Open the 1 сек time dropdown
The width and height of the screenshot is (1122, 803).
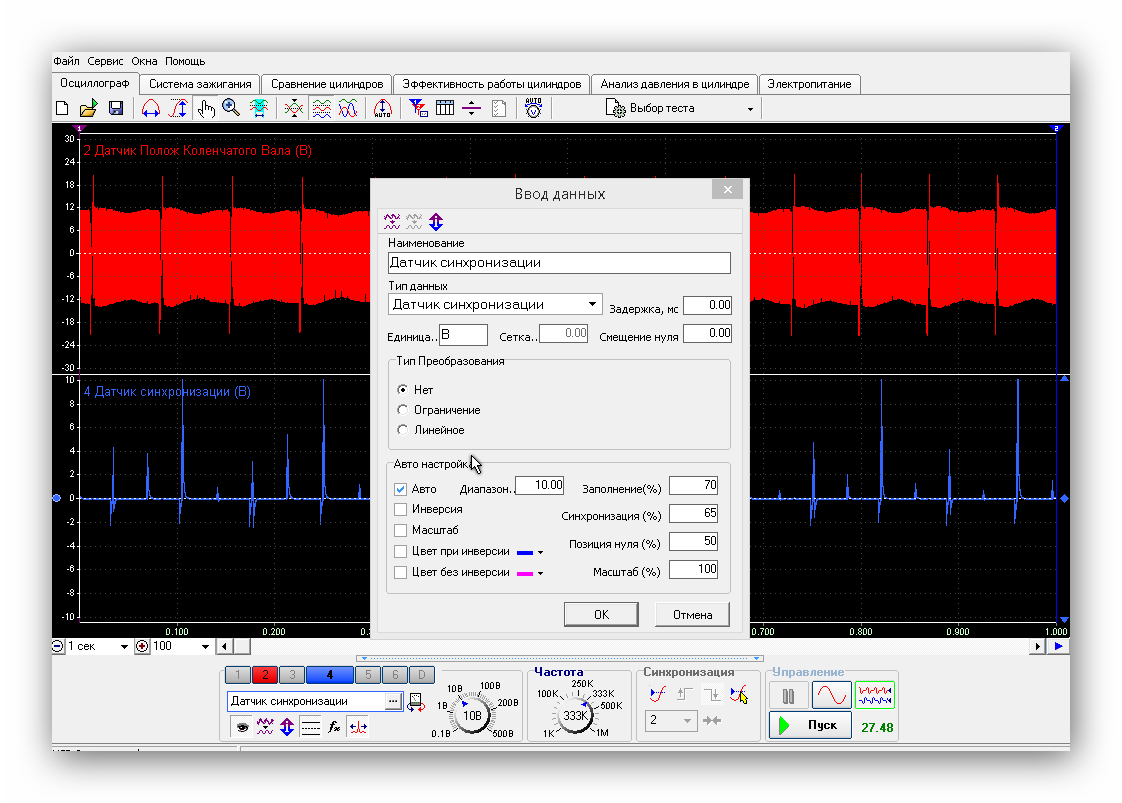124,646
